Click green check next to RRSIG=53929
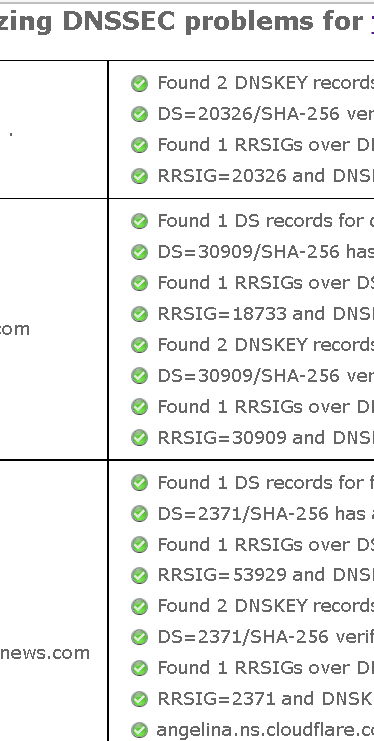The width and height of the screenshot is (374, 741). point(139,576)
